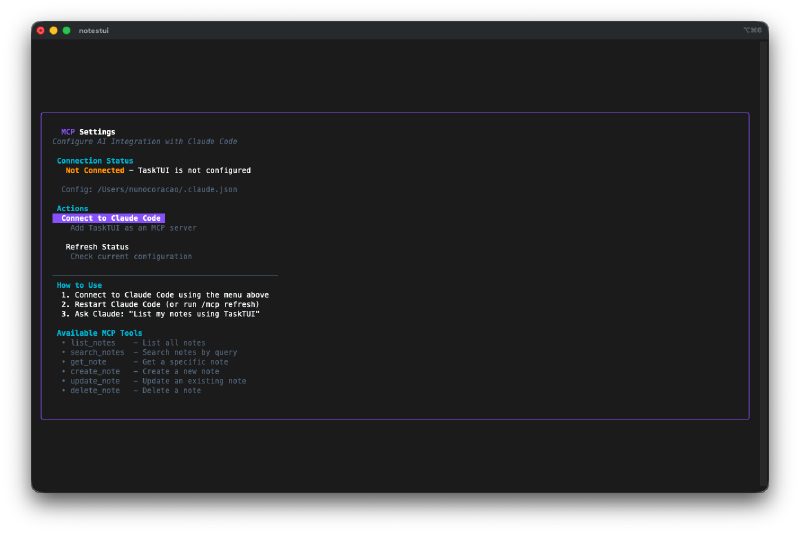Image resolution: width=800 pixels, height=534 pixels.
Task: Close the notestui window with red button
Action: [41, 31]
